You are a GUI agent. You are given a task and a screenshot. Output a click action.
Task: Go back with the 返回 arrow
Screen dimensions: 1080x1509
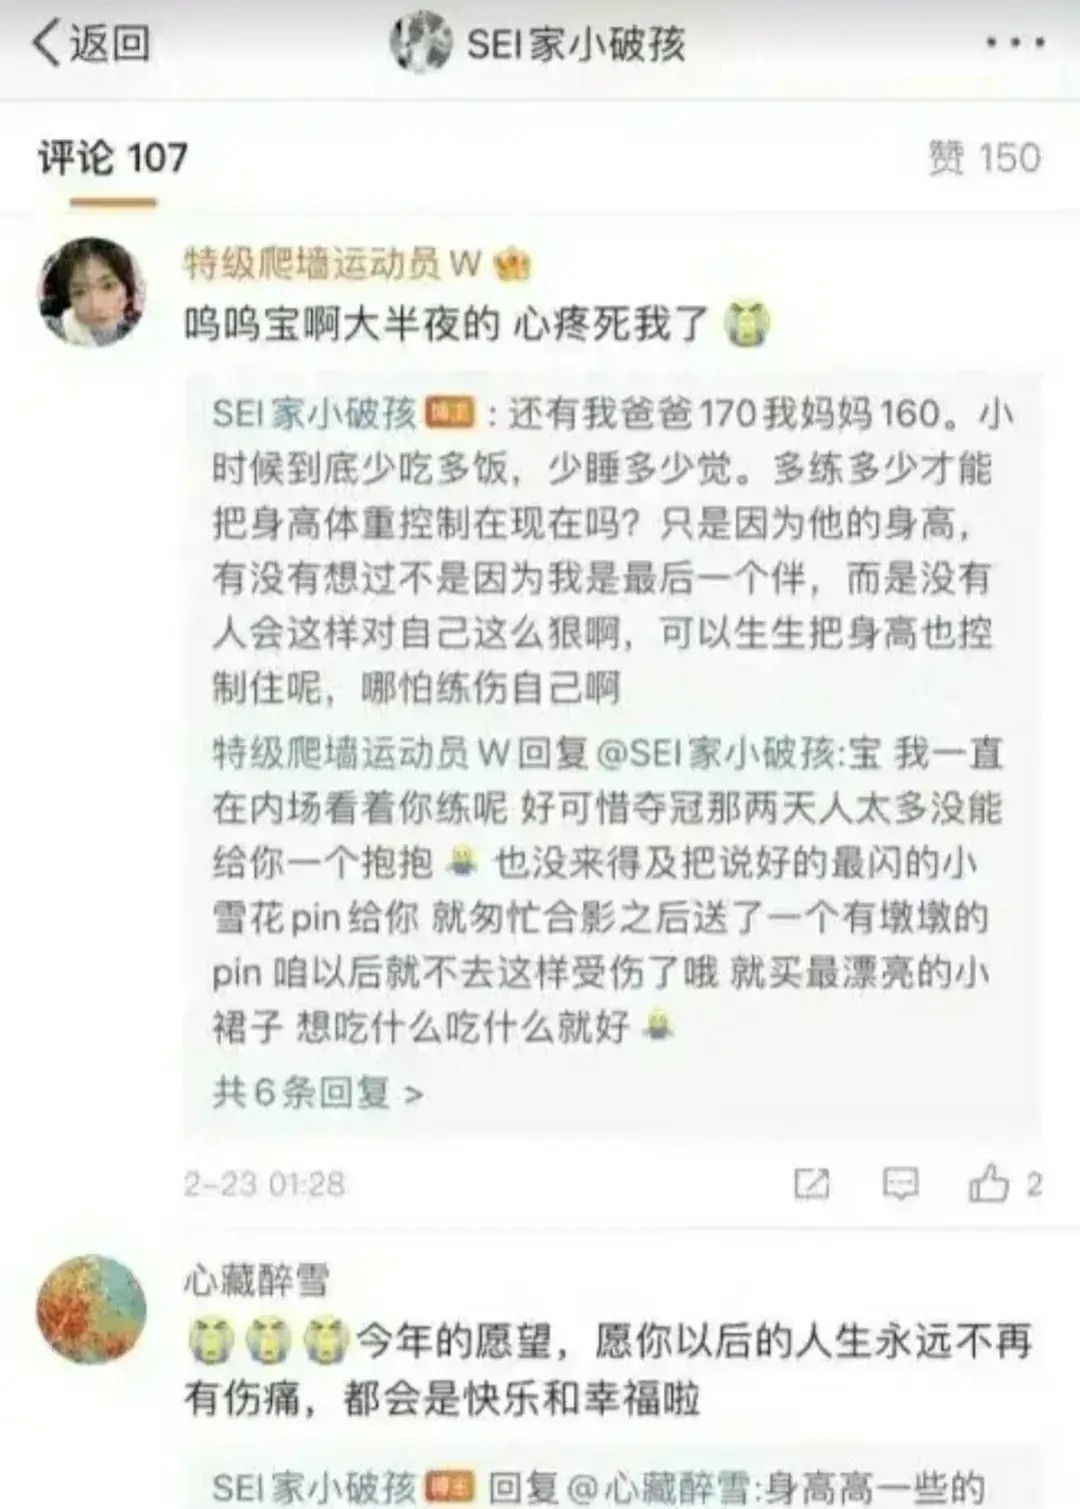click(90, 44)
